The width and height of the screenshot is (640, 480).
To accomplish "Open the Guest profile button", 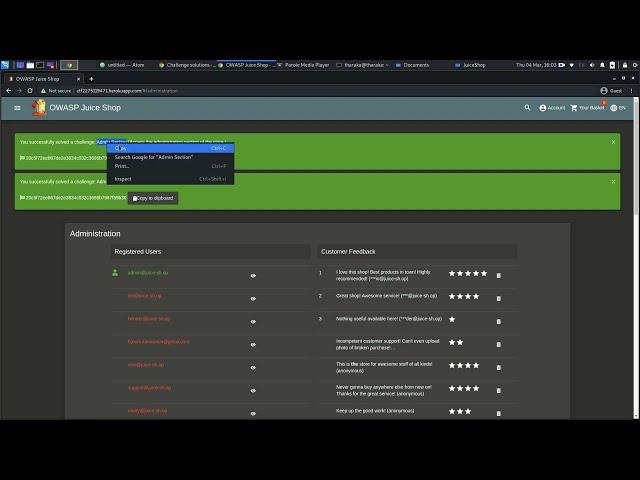I will 611,91.
